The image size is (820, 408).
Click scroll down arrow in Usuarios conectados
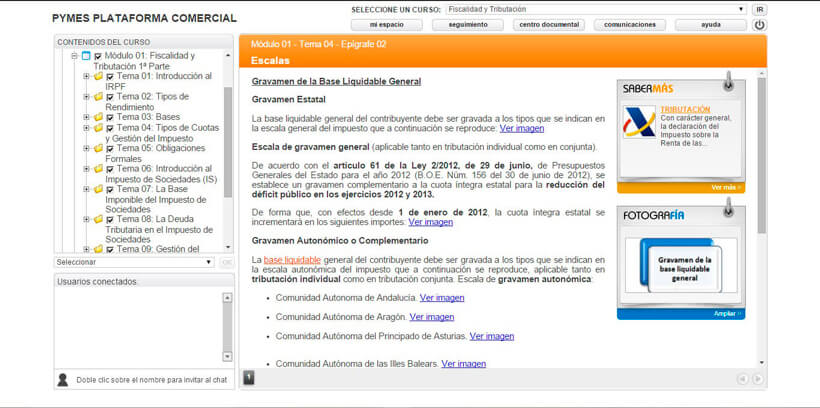(227, 356)
